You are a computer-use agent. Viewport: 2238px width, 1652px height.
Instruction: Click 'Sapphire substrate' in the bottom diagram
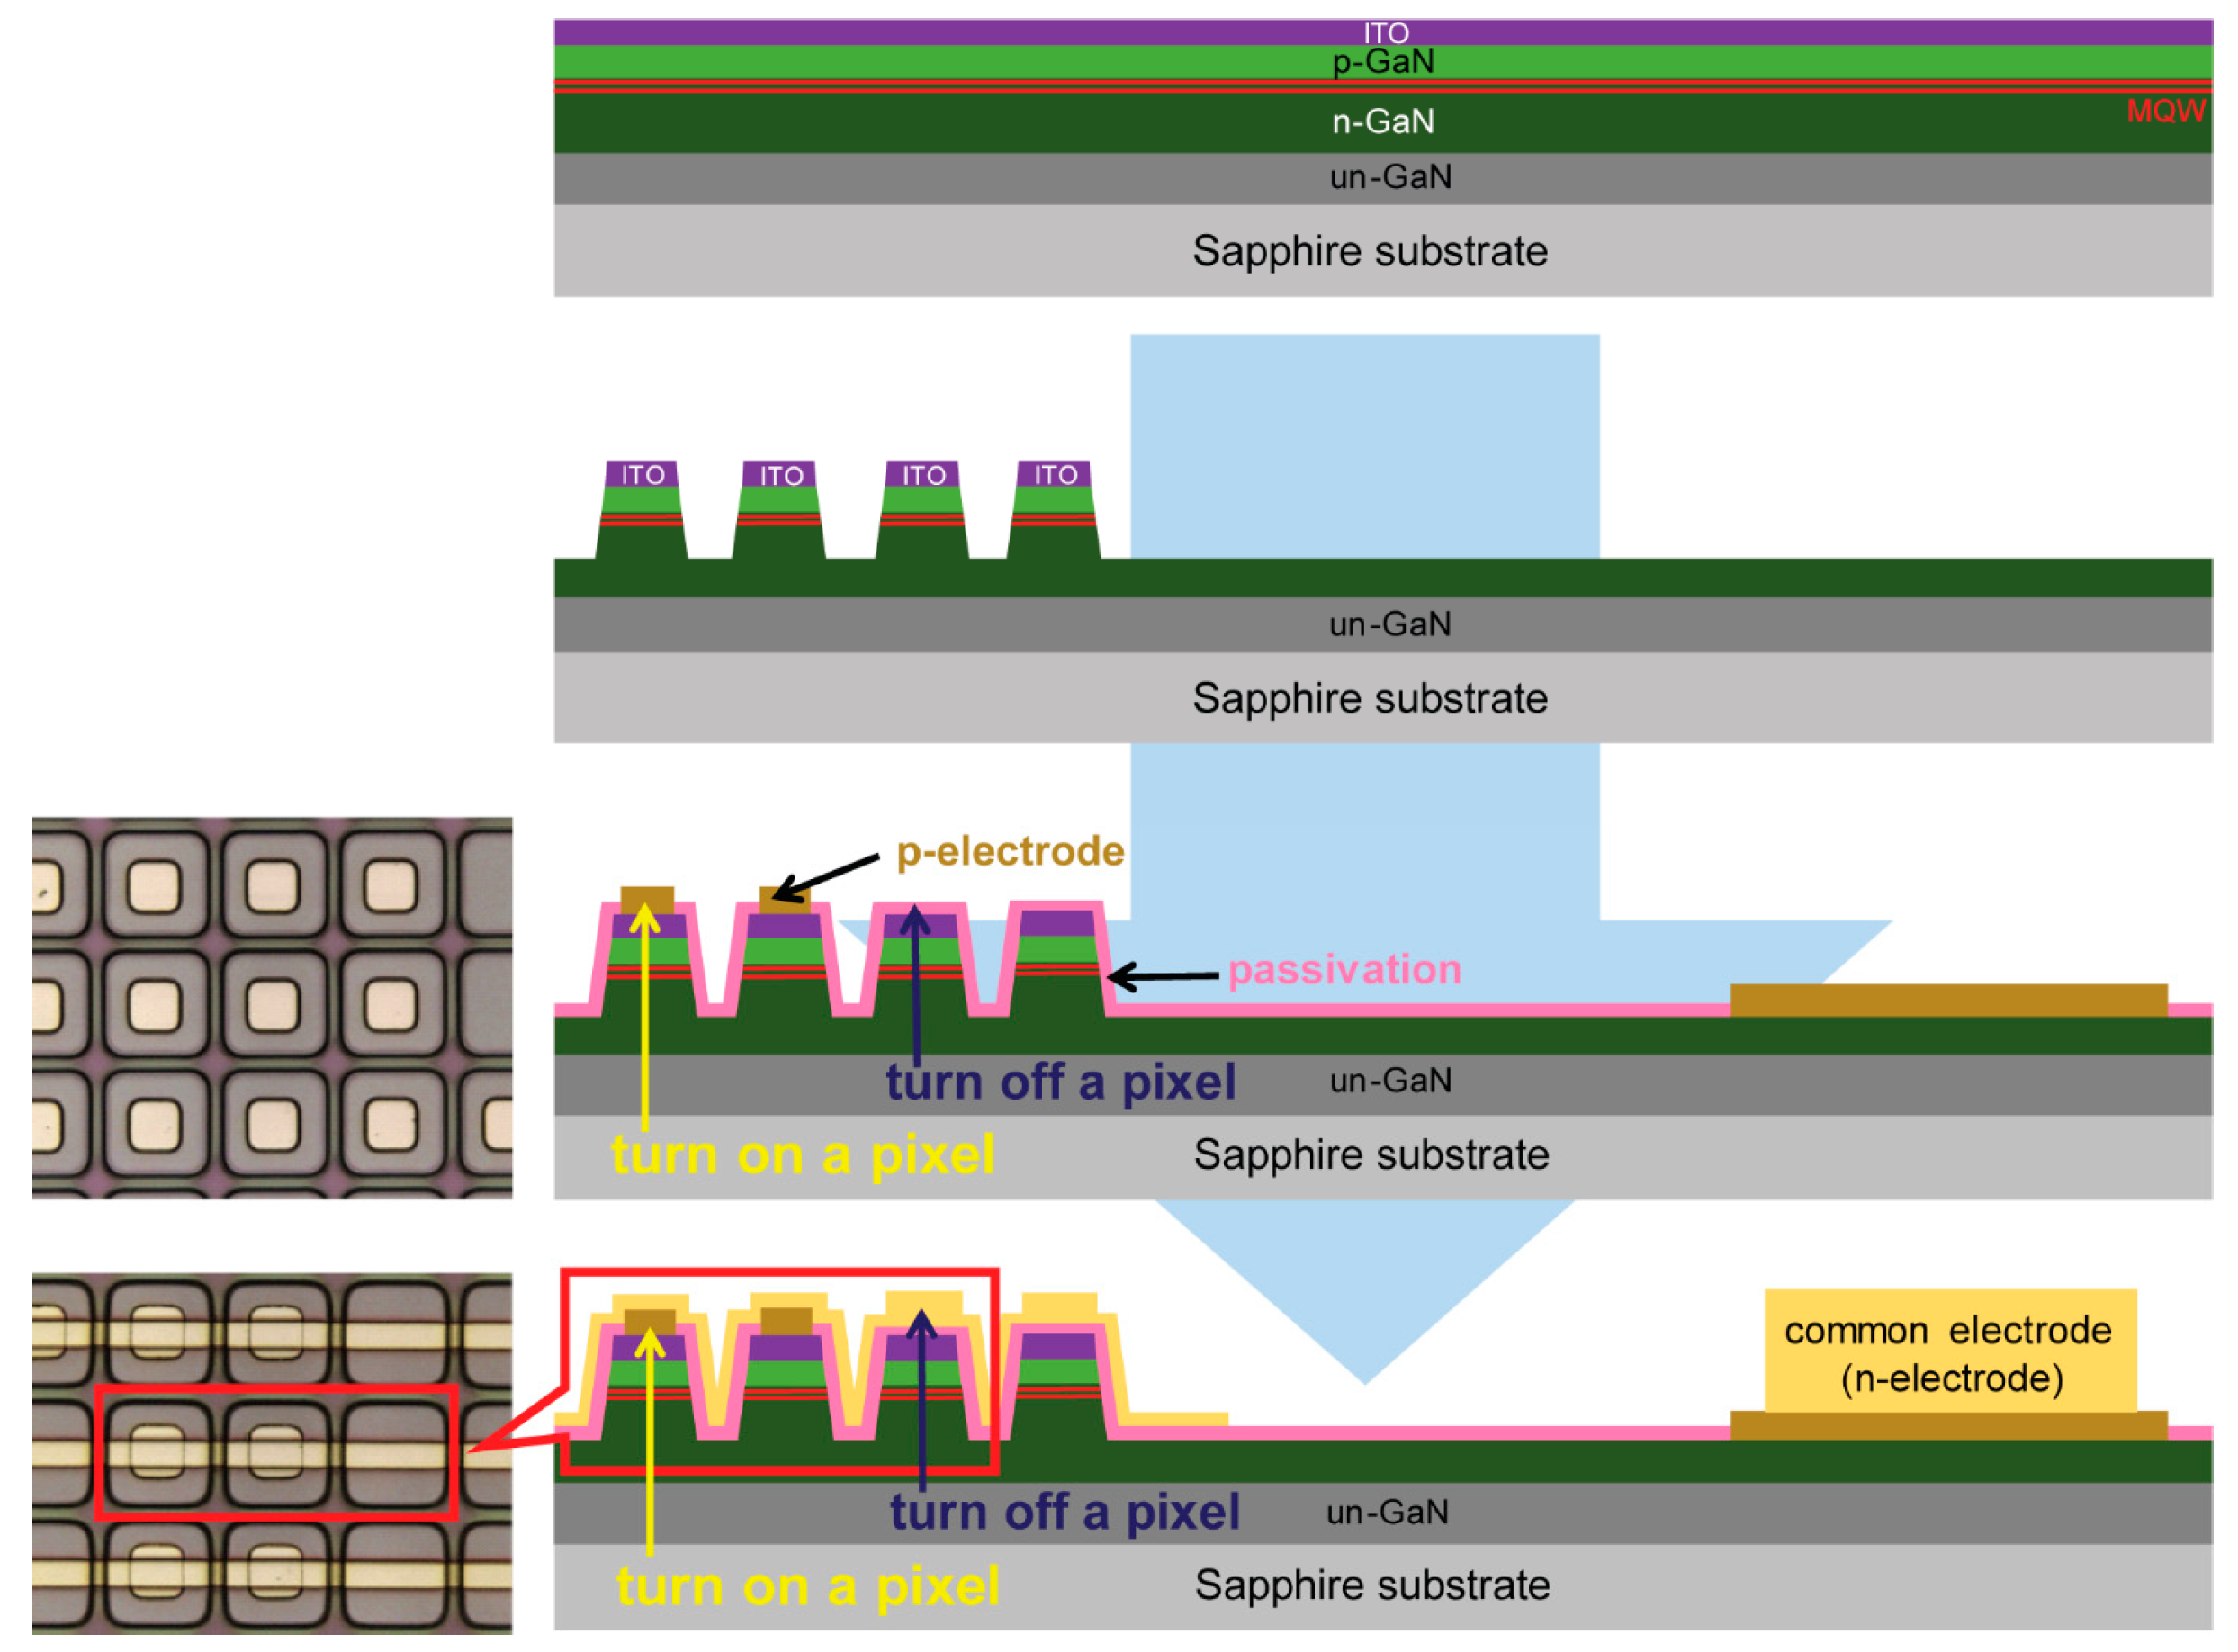click(x=1372, y=1585)
